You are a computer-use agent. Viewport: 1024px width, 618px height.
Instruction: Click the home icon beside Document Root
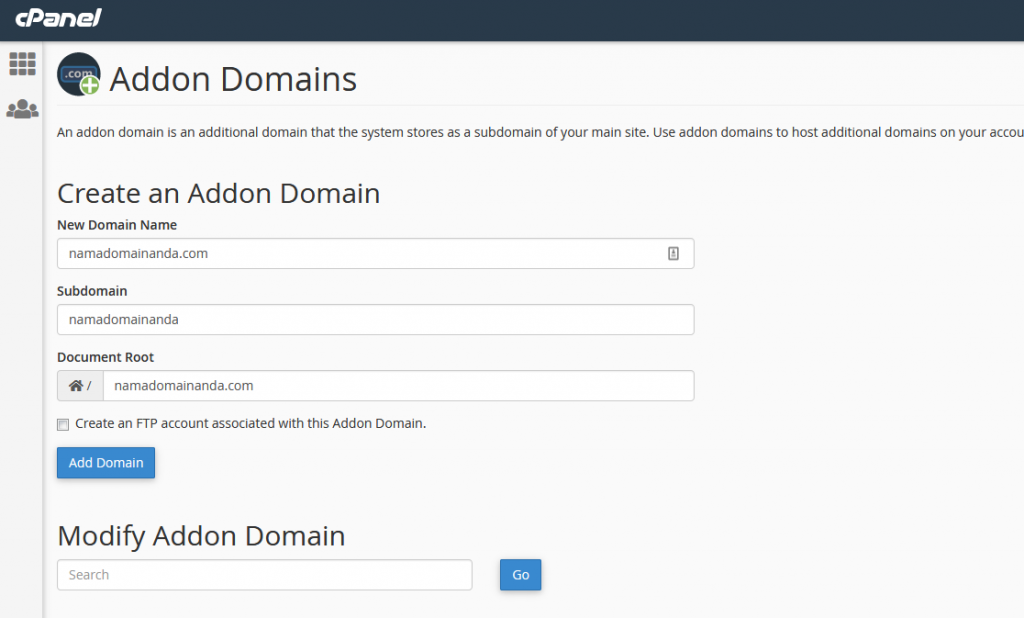point(74,385)
